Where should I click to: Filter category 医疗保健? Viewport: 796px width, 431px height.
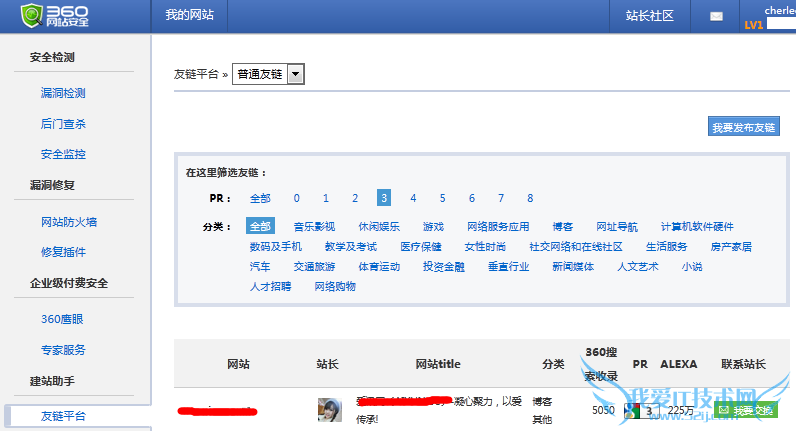point(421,247)
